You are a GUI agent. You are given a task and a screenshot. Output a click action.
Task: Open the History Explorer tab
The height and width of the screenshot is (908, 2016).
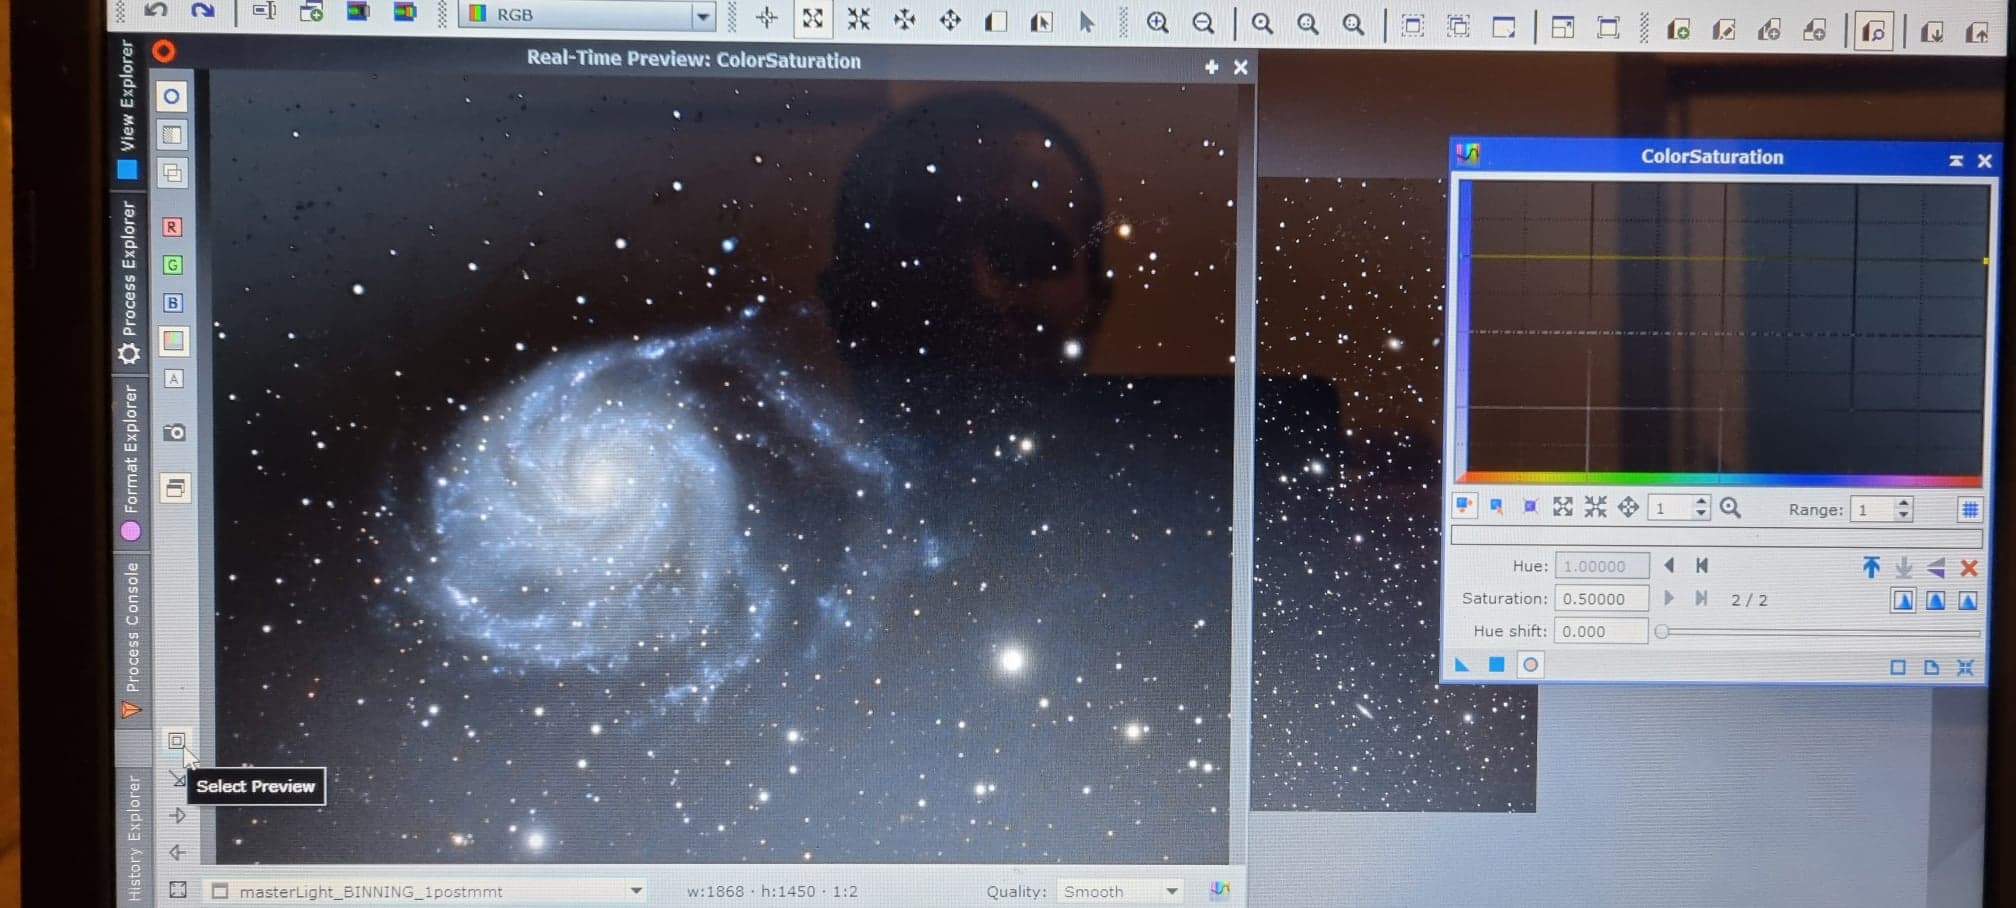(x=134, y=838)
